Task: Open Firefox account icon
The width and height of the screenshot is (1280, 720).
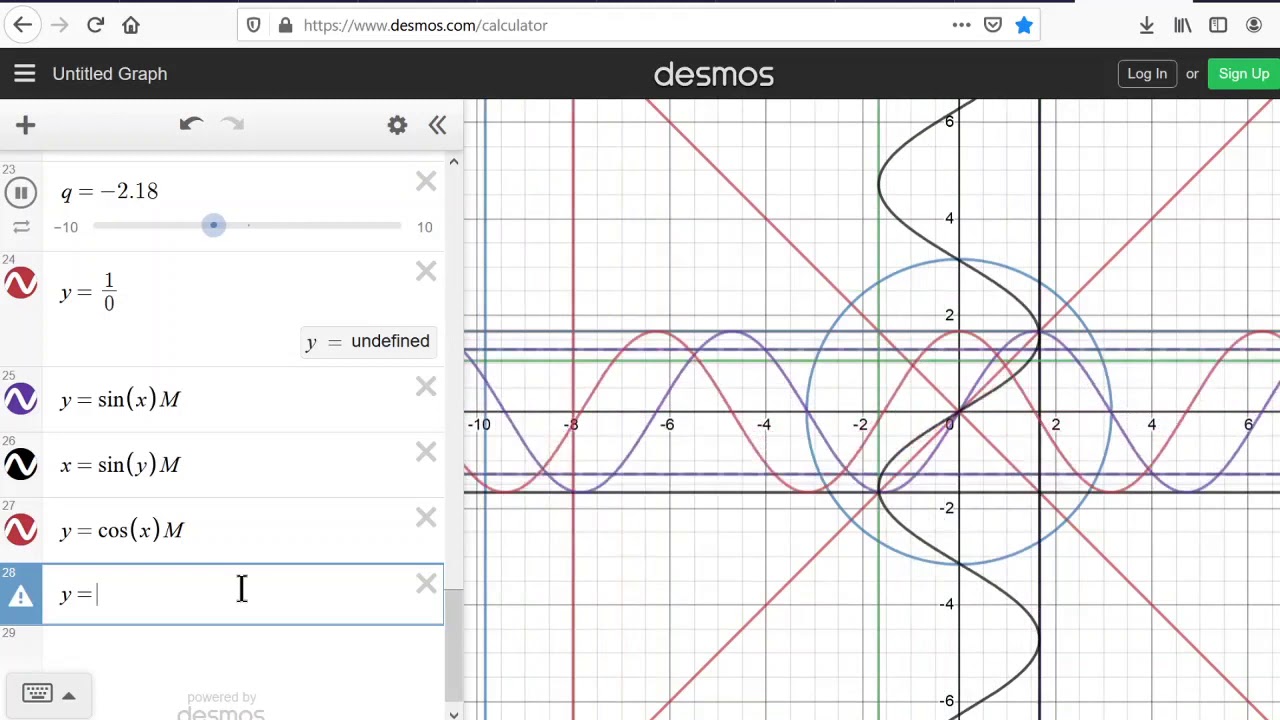Action: point(1254,25)
